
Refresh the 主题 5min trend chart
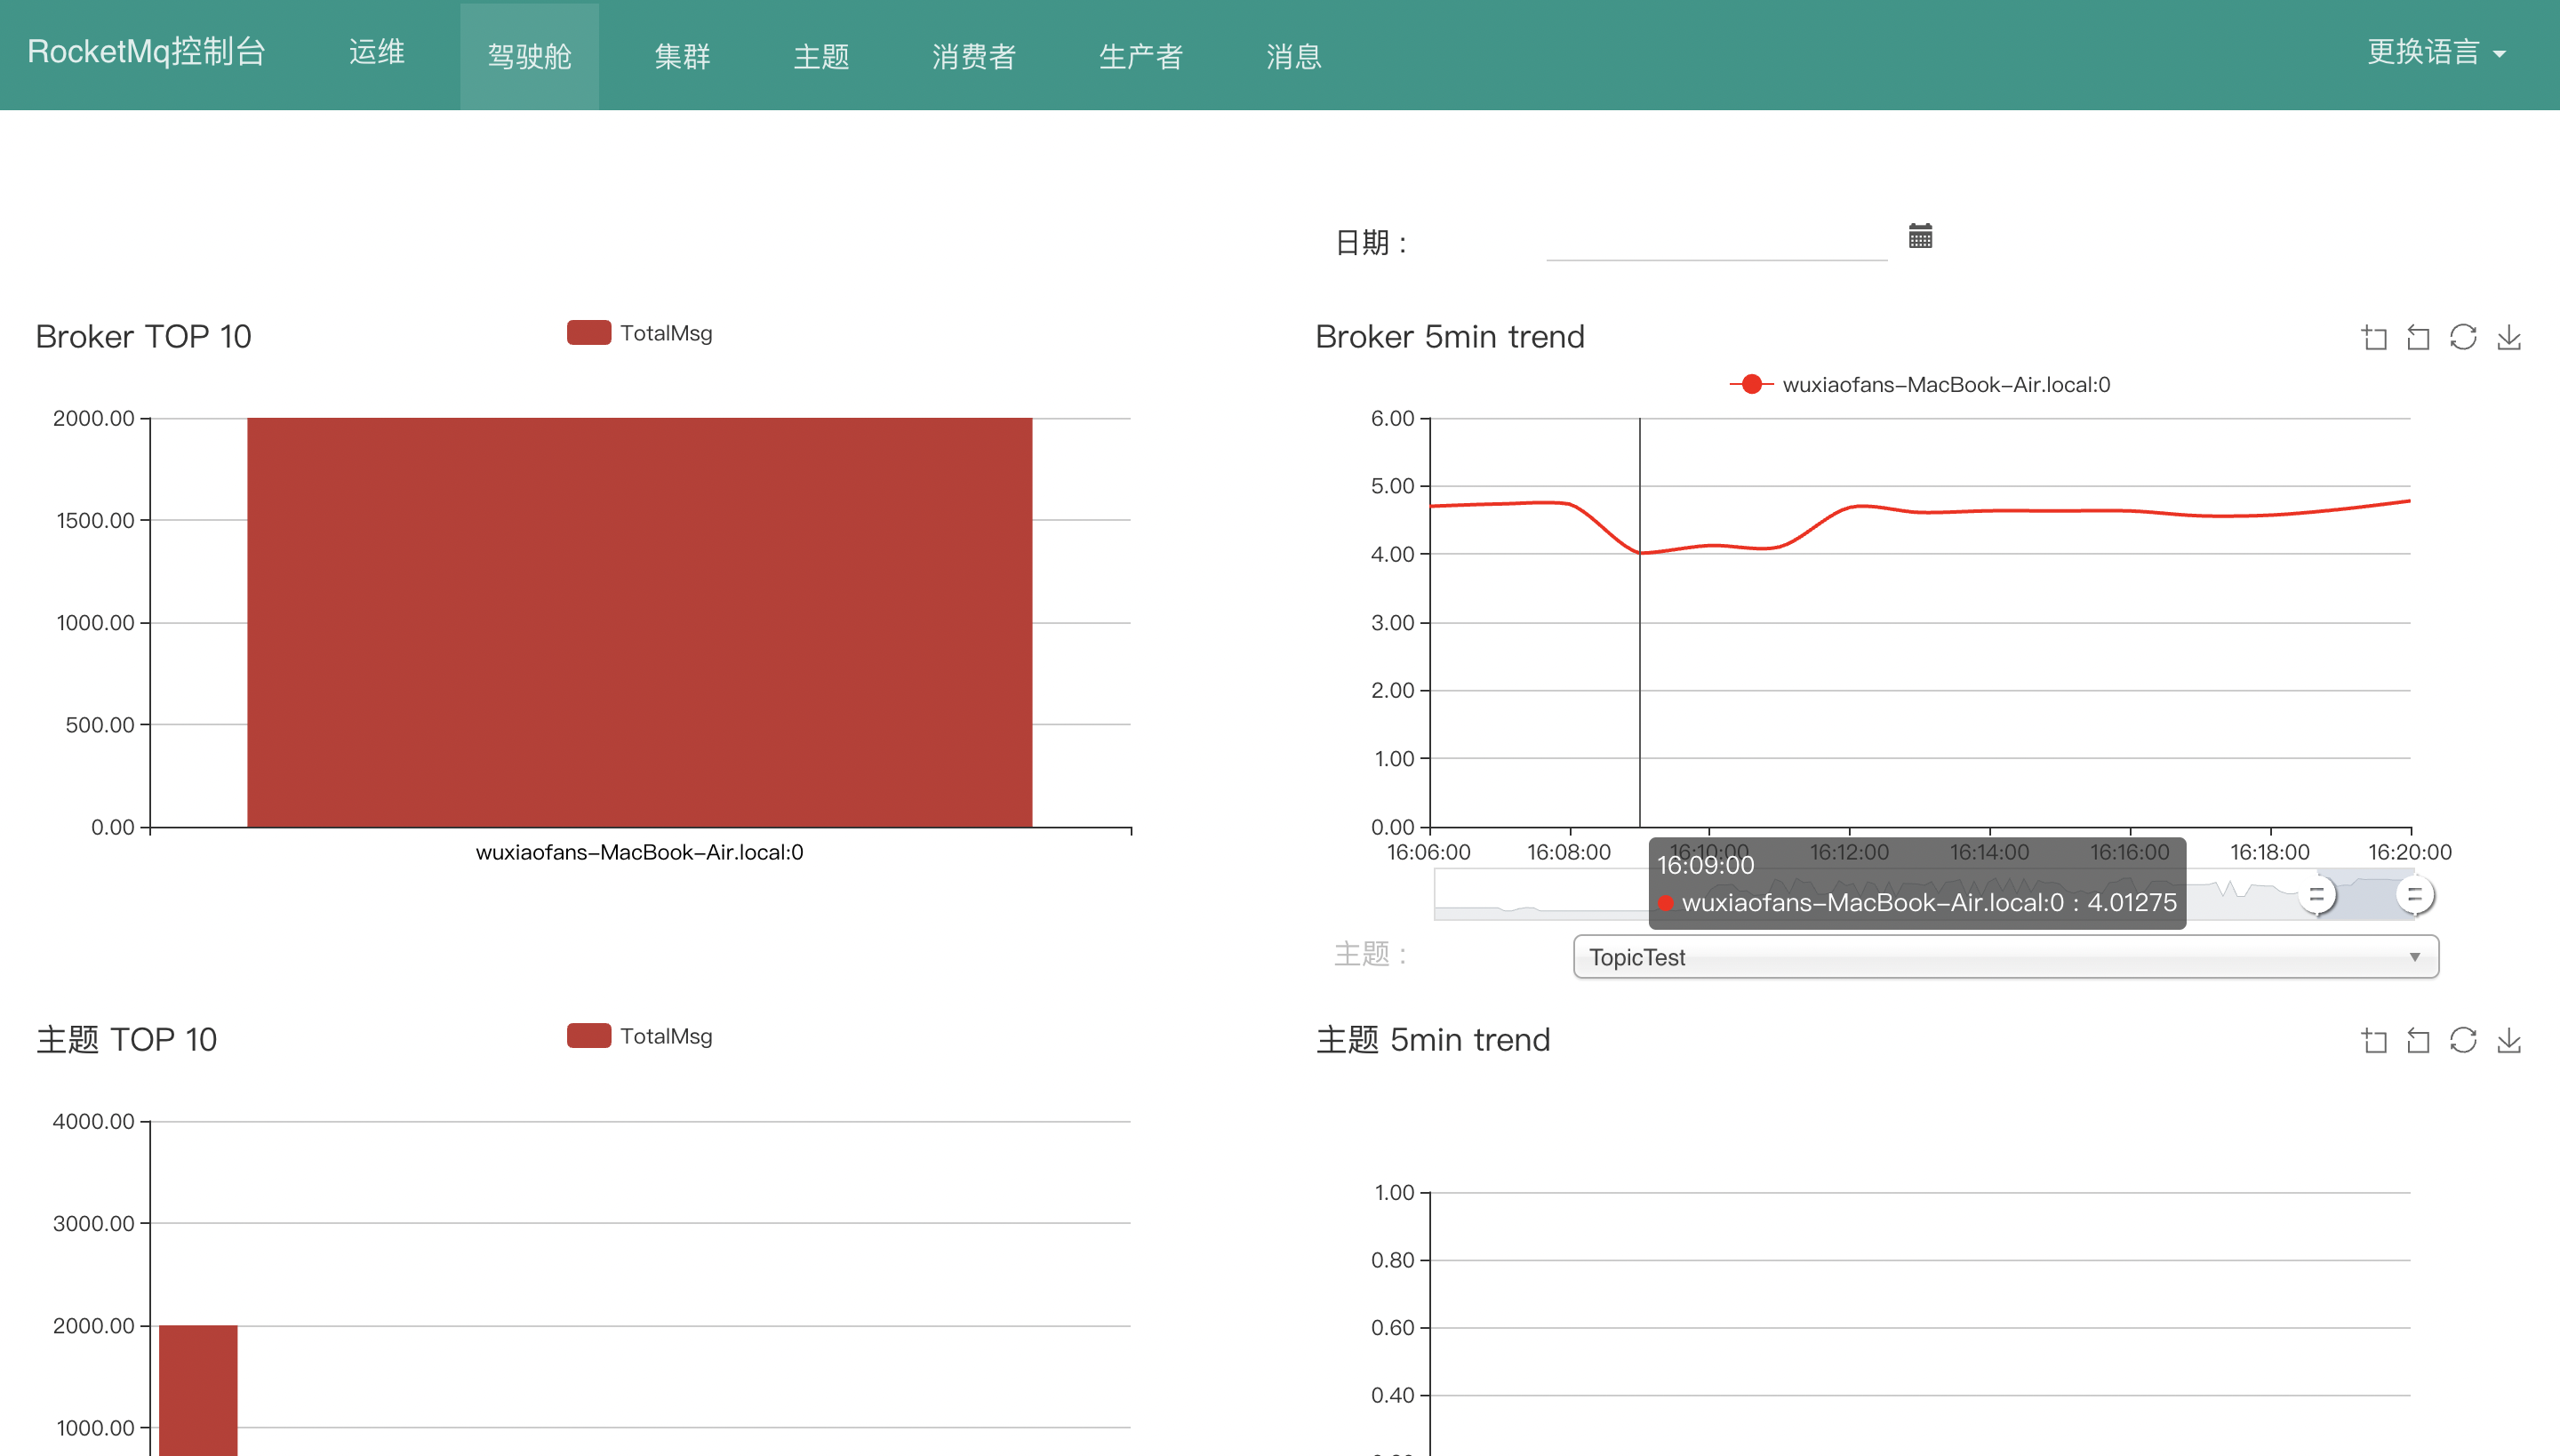point(2463,1041)
